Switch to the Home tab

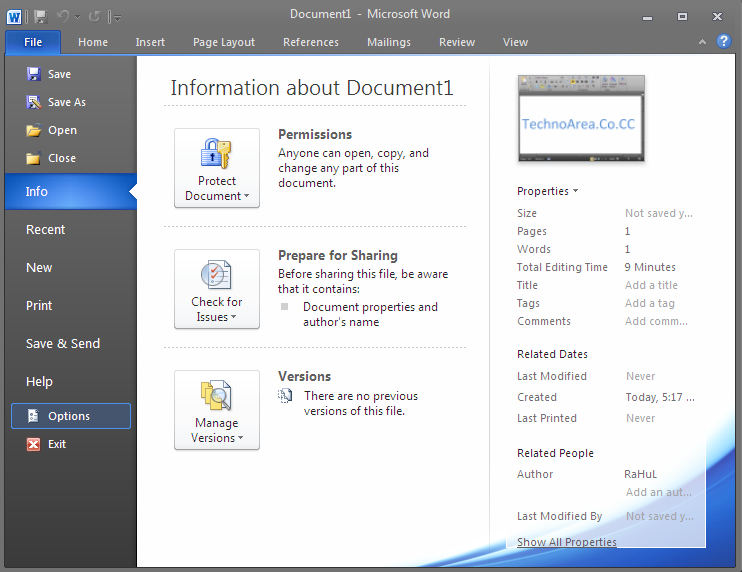tap(93, 42)
